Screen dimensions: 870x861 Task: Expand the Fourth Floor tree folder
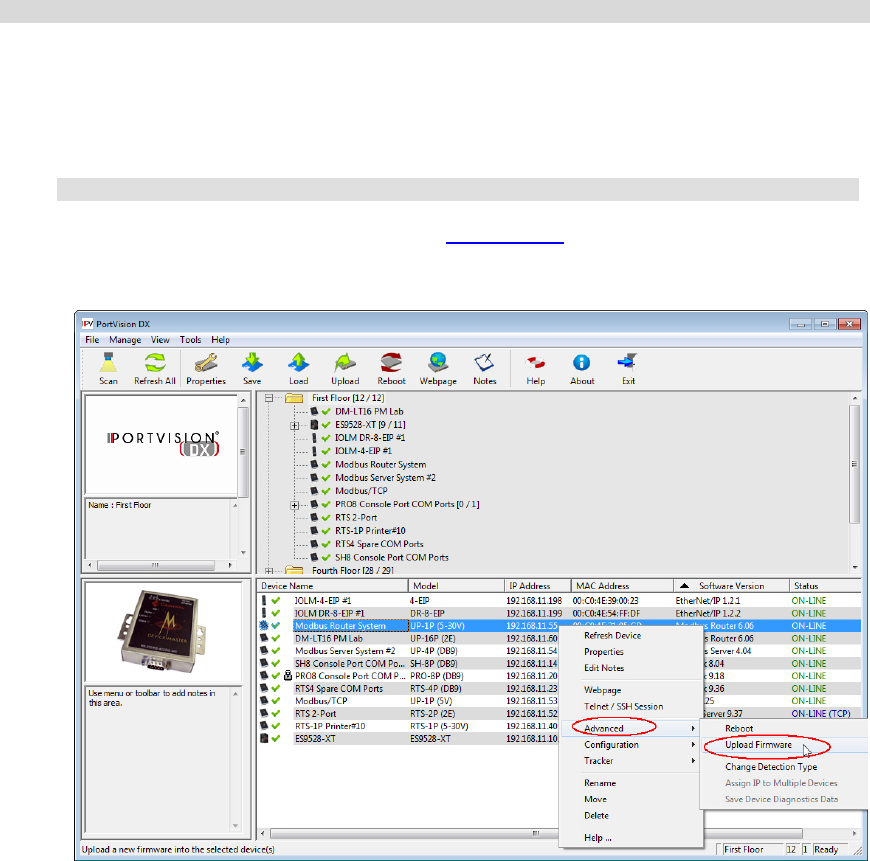point(269,570)
